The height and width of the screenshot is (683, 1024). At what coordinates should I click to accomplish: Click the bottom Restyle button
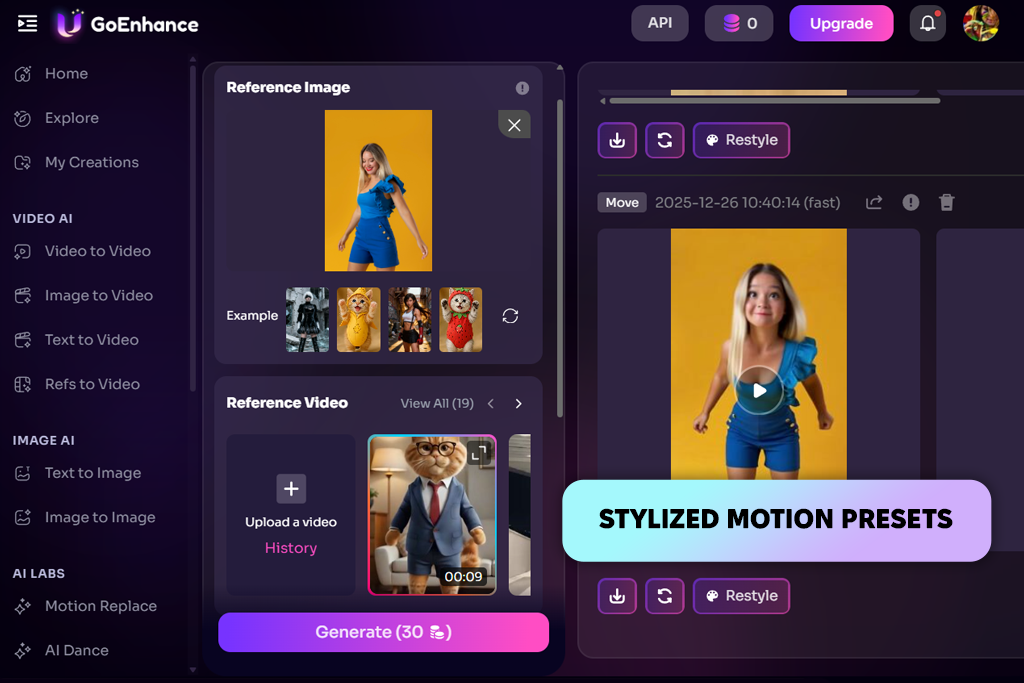pyautogui.click(x=741, y=596)
